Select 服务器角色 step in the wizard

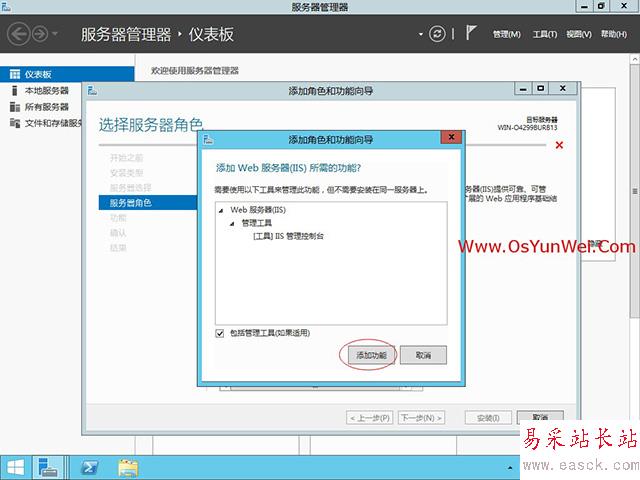(x=148, y=202)
